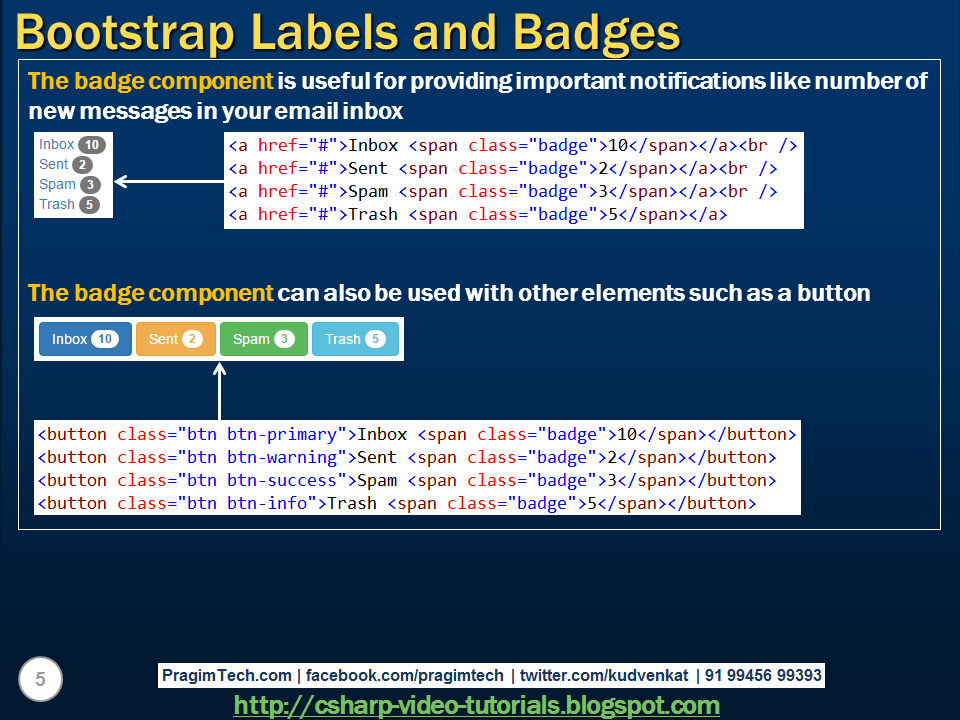Open the Sent link in the email list
Image resolution: width=960 pixels, height=720 pixels.
52,164
